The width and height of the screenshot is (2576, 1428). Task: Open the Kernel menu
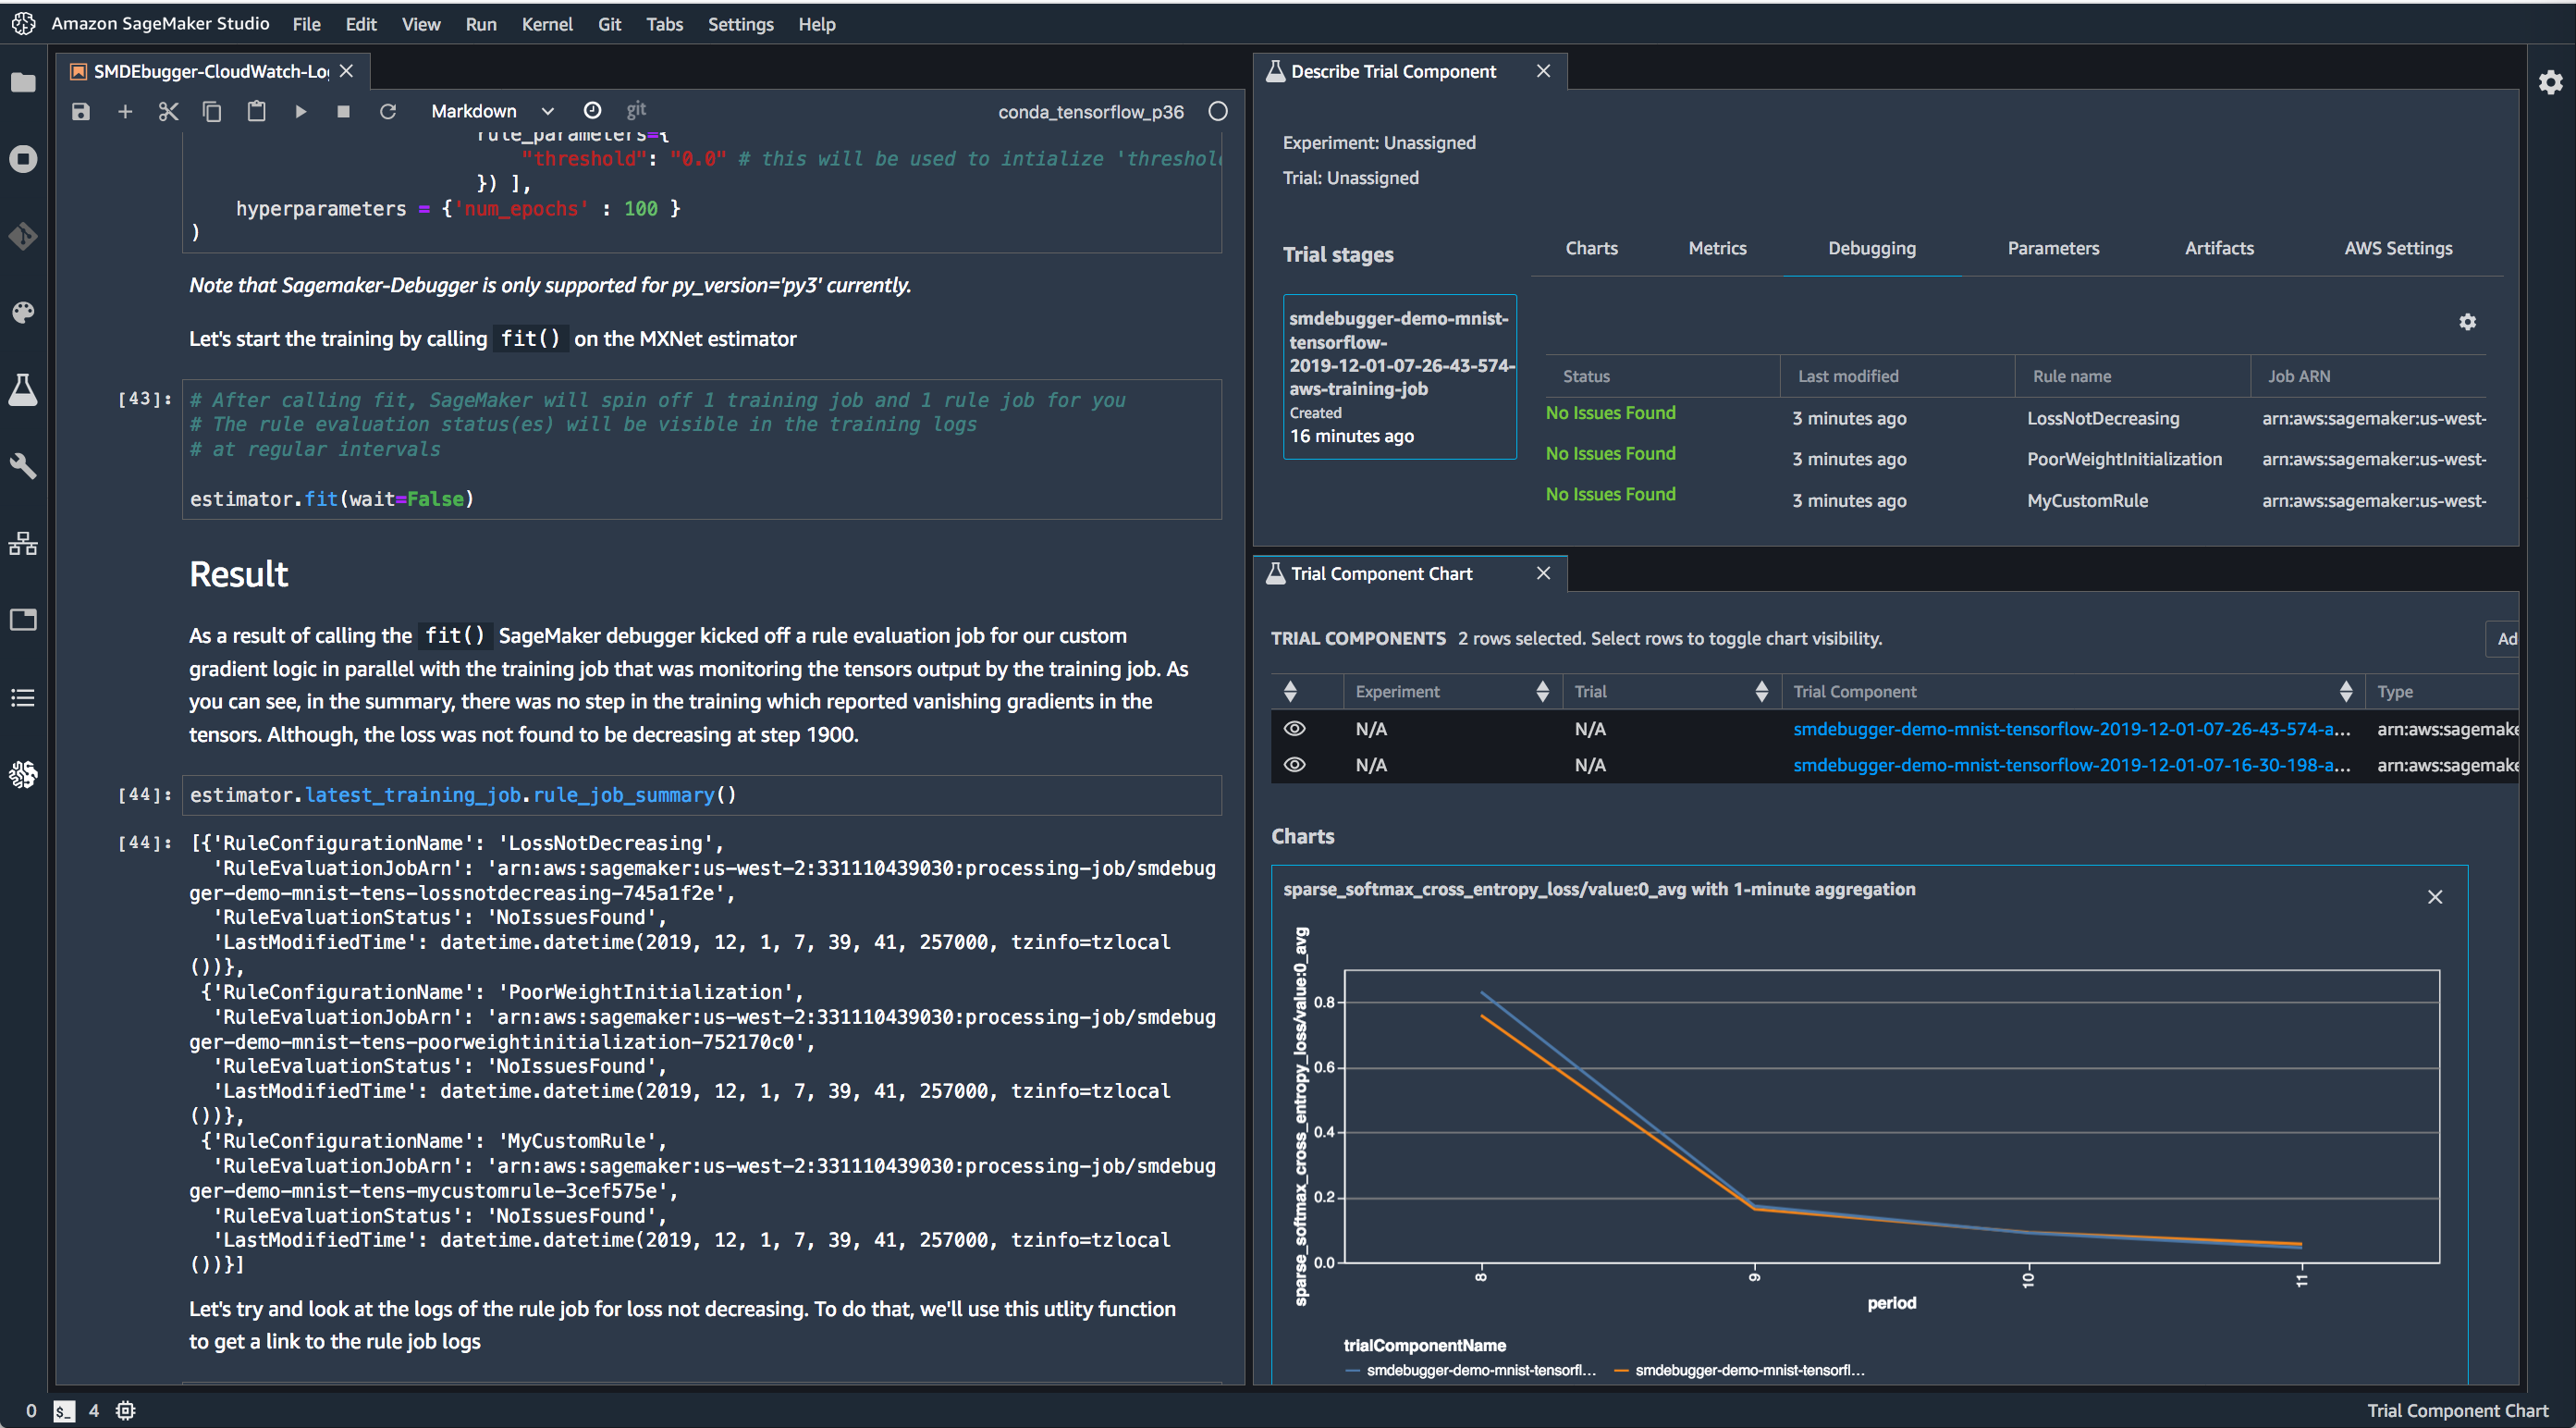546,24
